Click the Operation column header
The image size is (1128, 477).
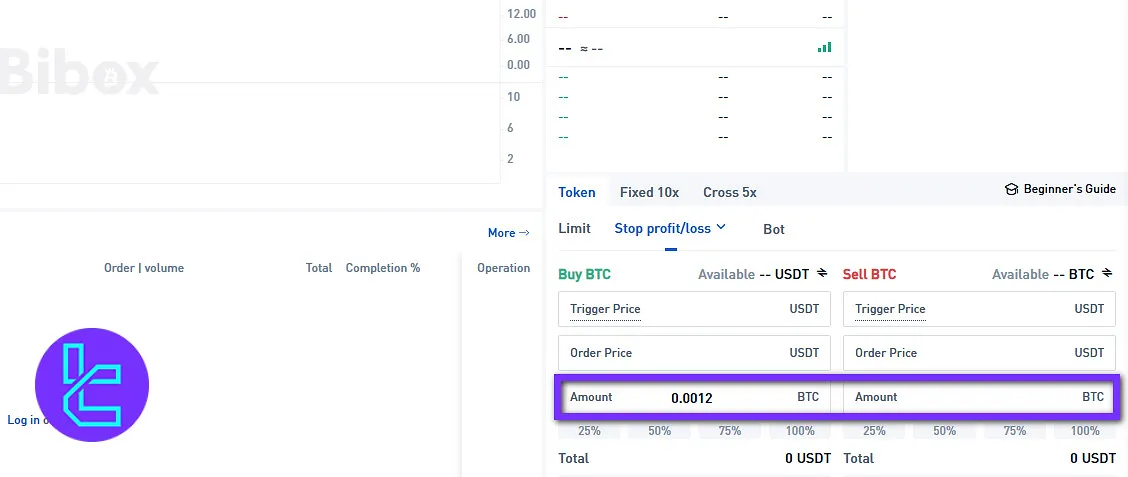coord(504,268)
